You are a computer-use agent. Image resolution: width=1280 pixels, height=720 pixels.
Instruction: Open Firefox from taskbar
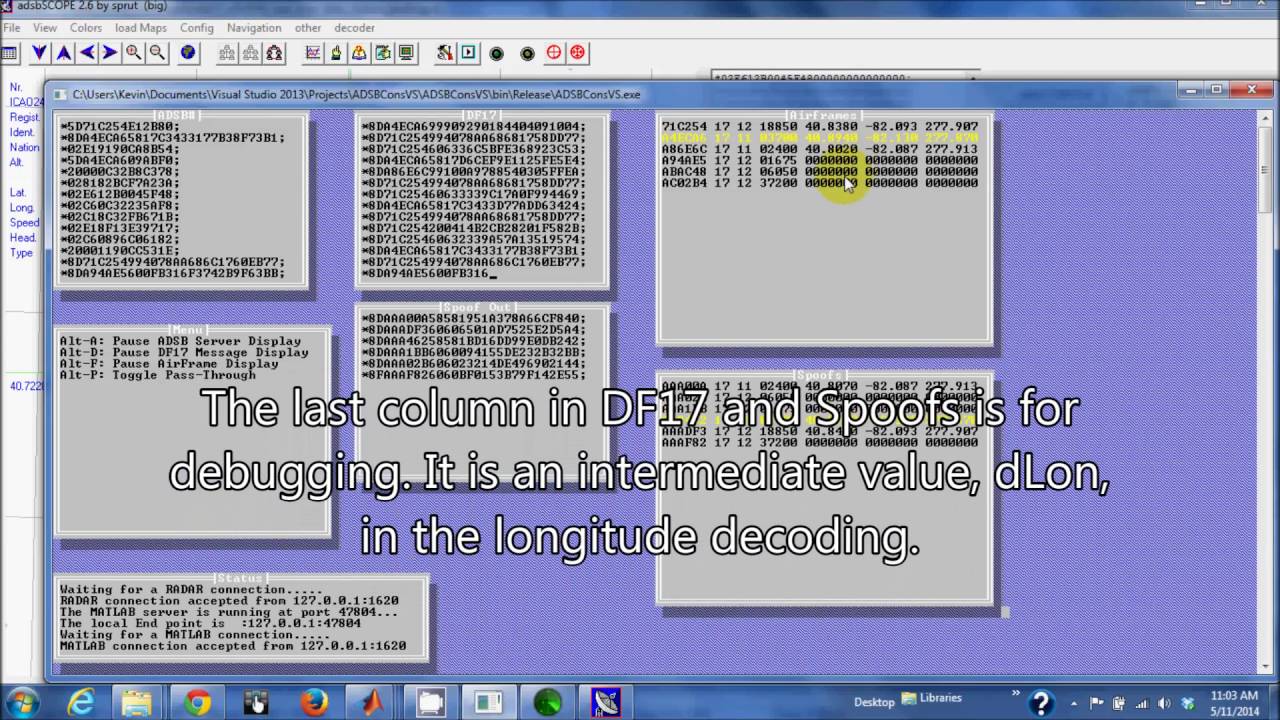(x=314, y=703)
